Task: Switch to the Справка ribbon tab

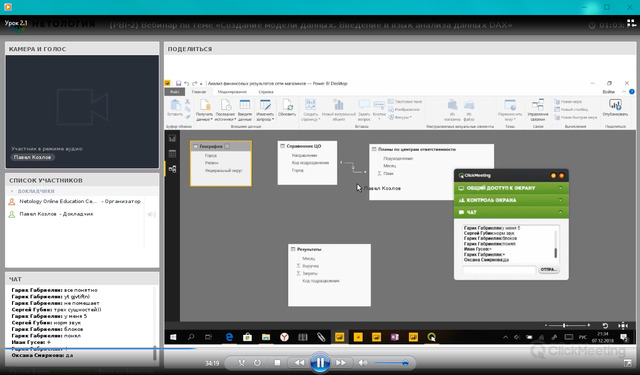Action: (266, 92)
